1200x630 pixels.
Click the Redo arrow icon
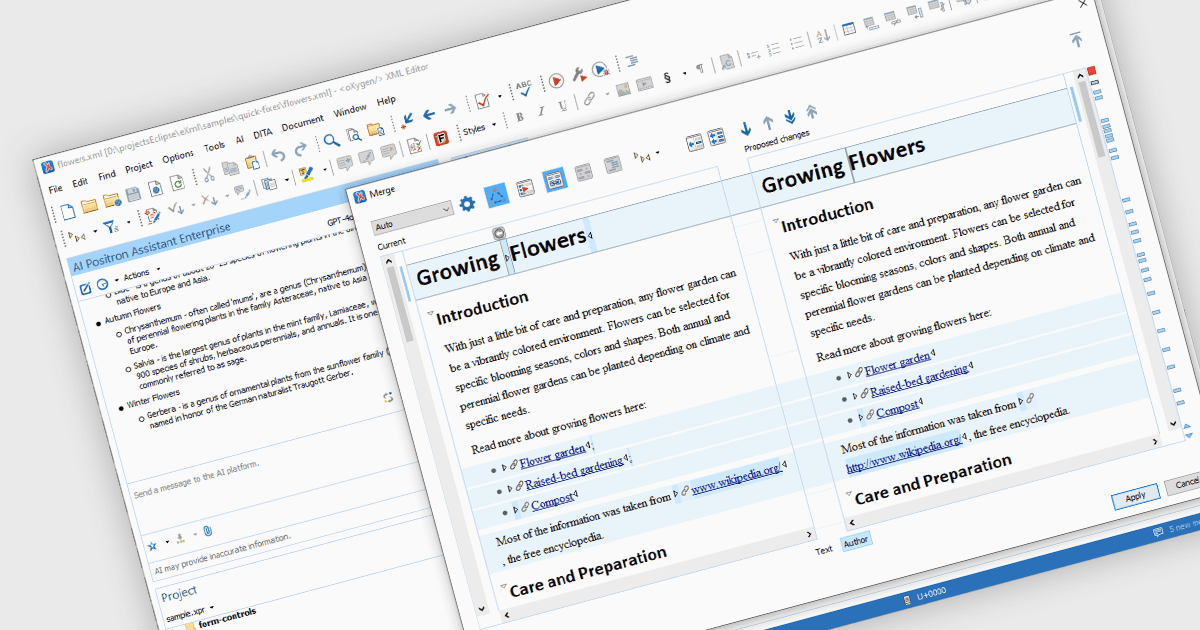(301, 149)
